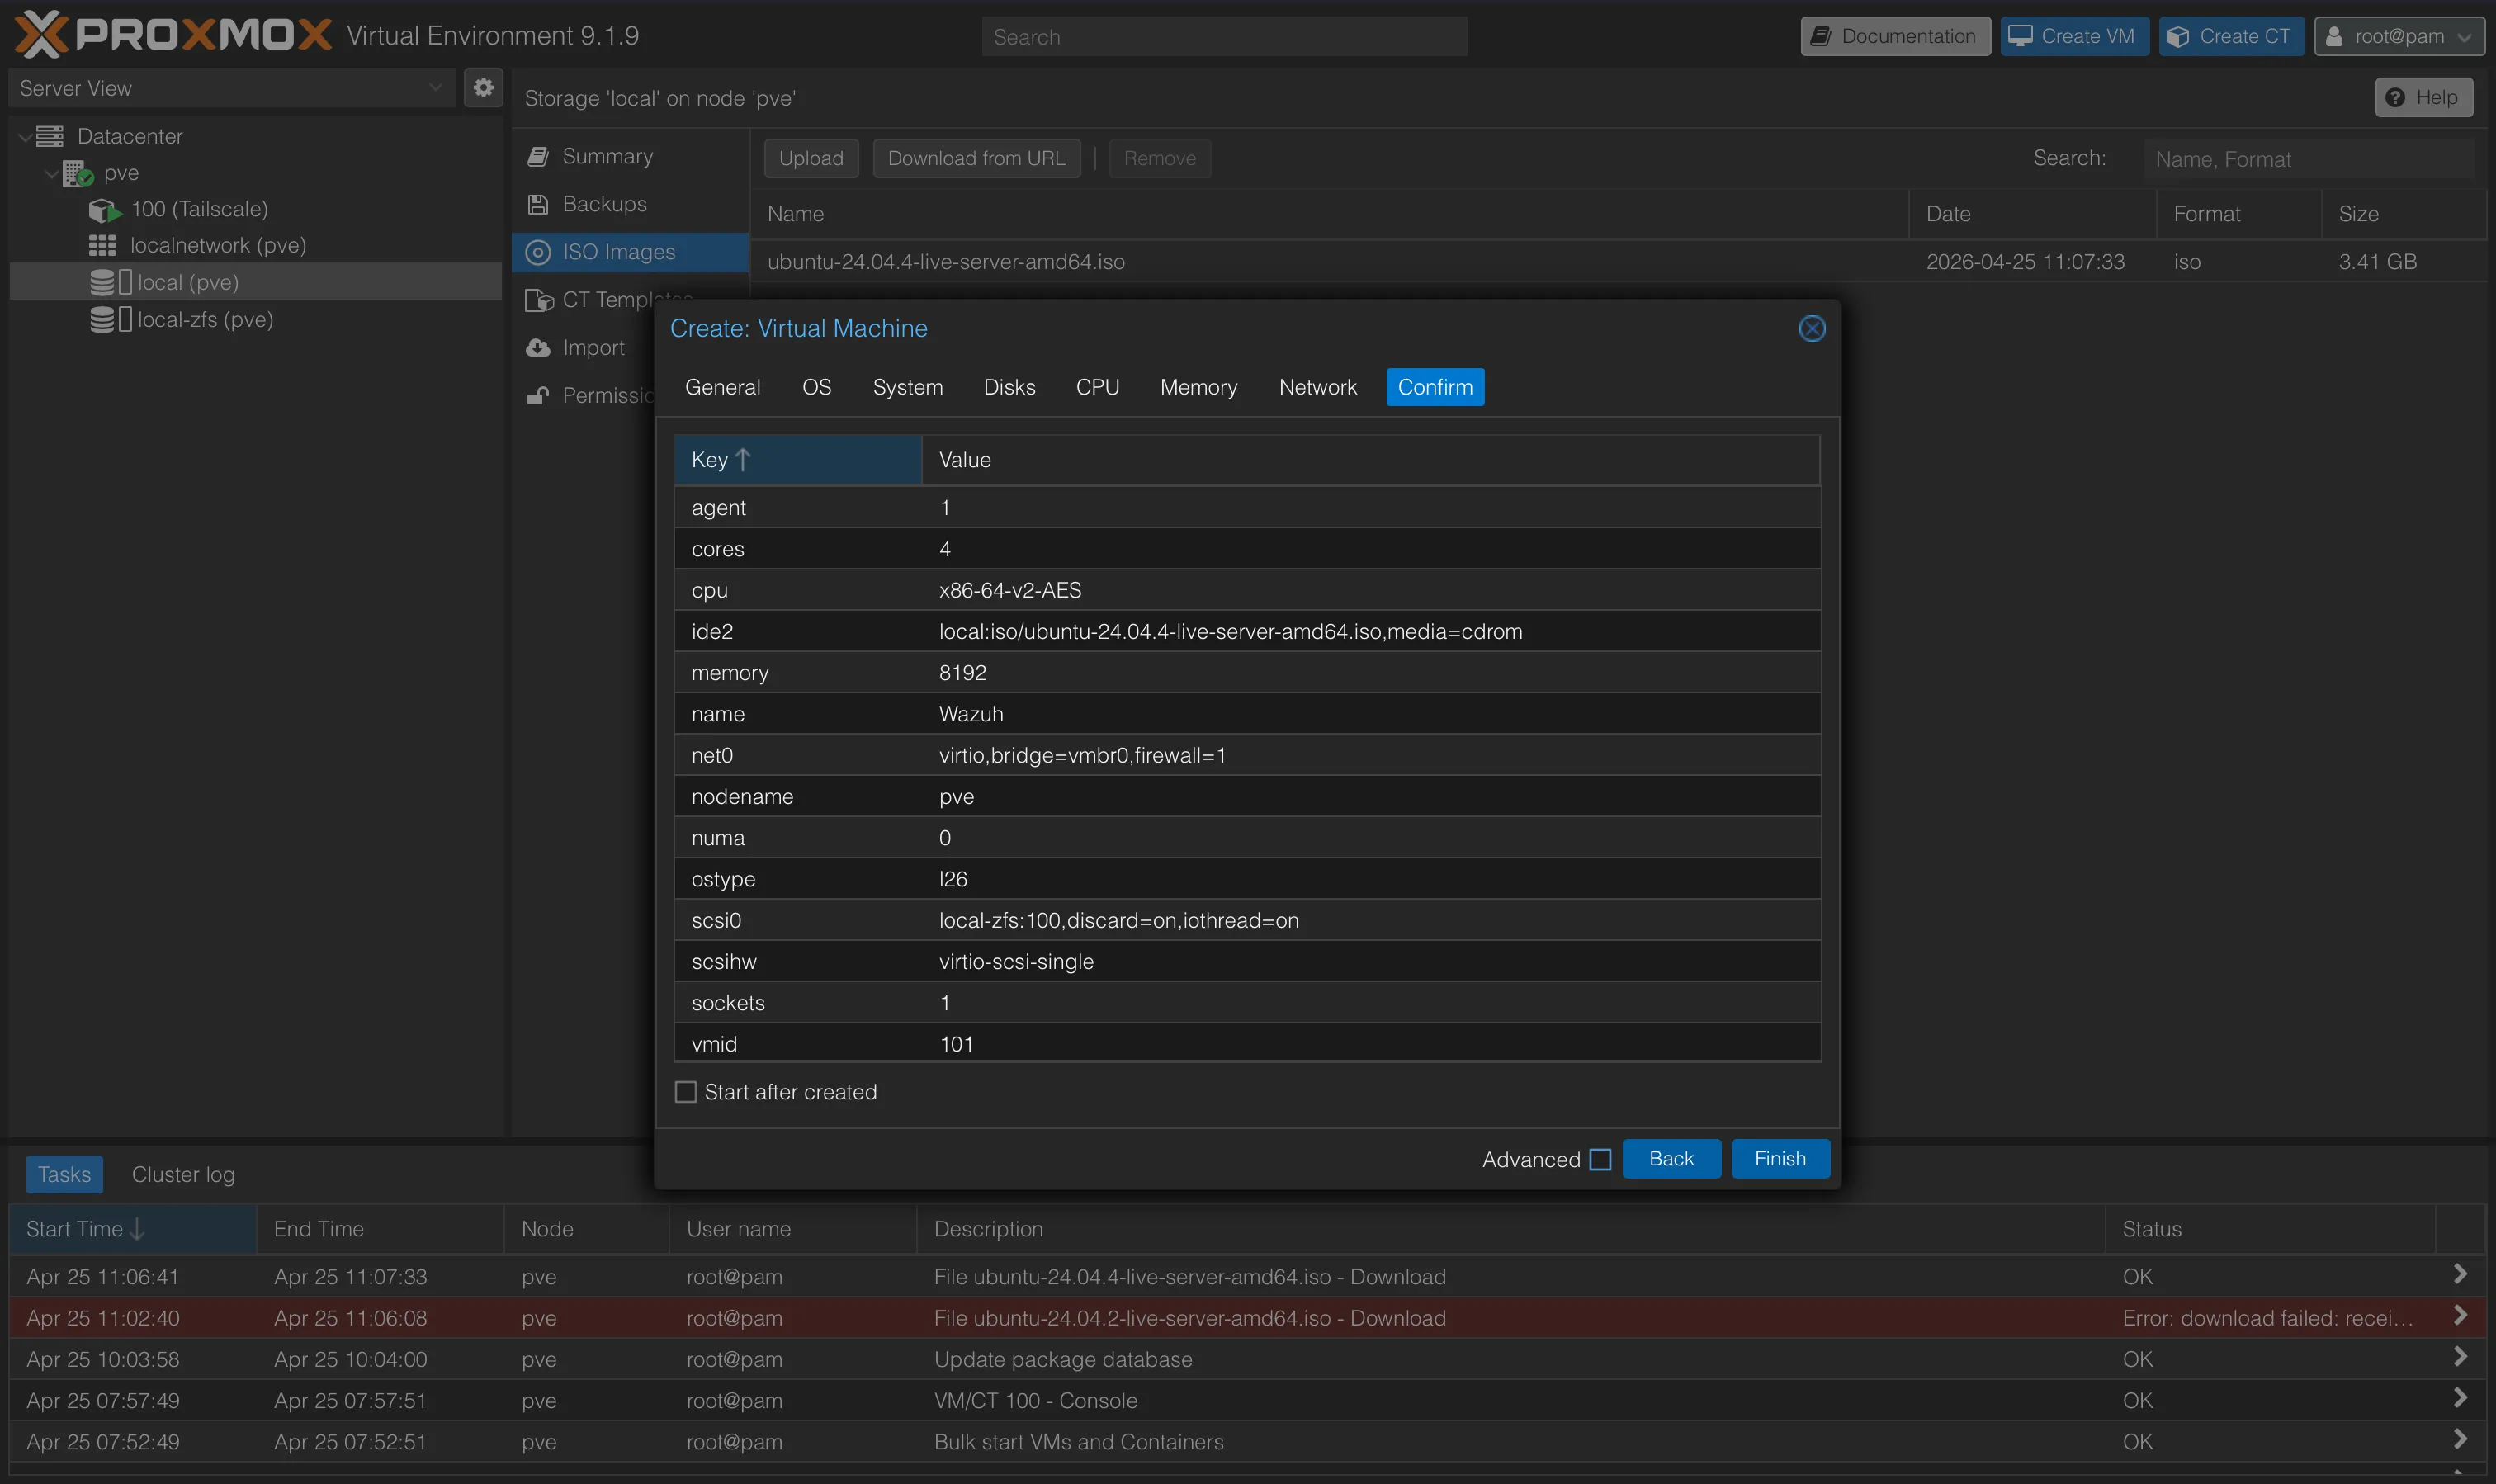
Task: Select the Confirm tab
Action: pos(1435,387)
